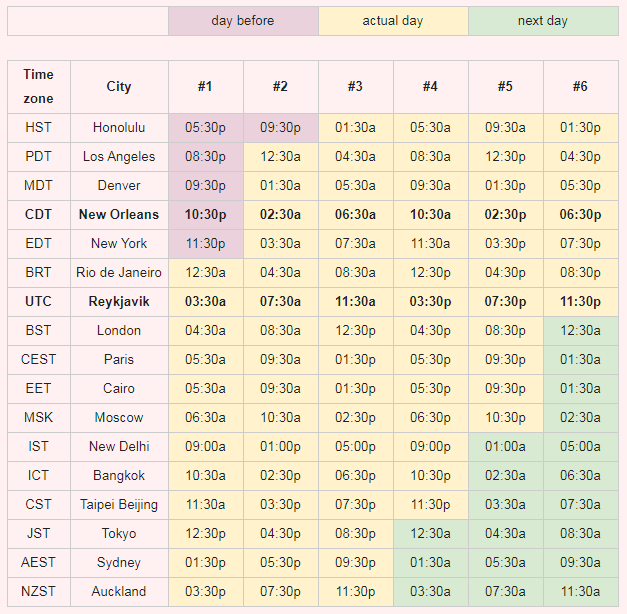The height and width of the screenshot is (614, 627).
Task: Select the CST time zone cell
Action: point(39,505)
